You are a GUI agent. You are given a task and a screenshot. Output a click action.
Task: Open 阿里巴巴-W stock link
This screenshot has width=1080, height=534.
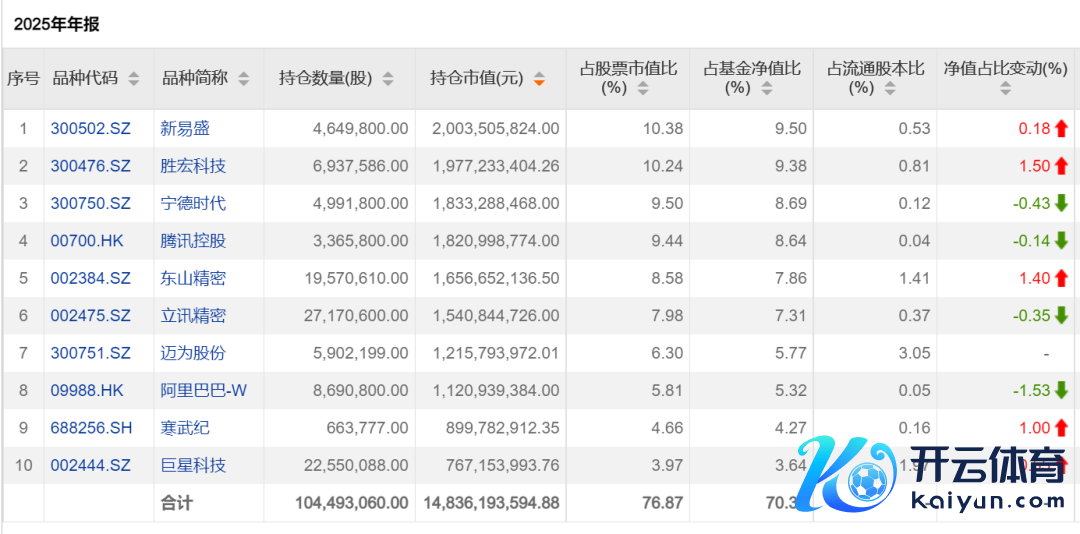pos(203,390)
